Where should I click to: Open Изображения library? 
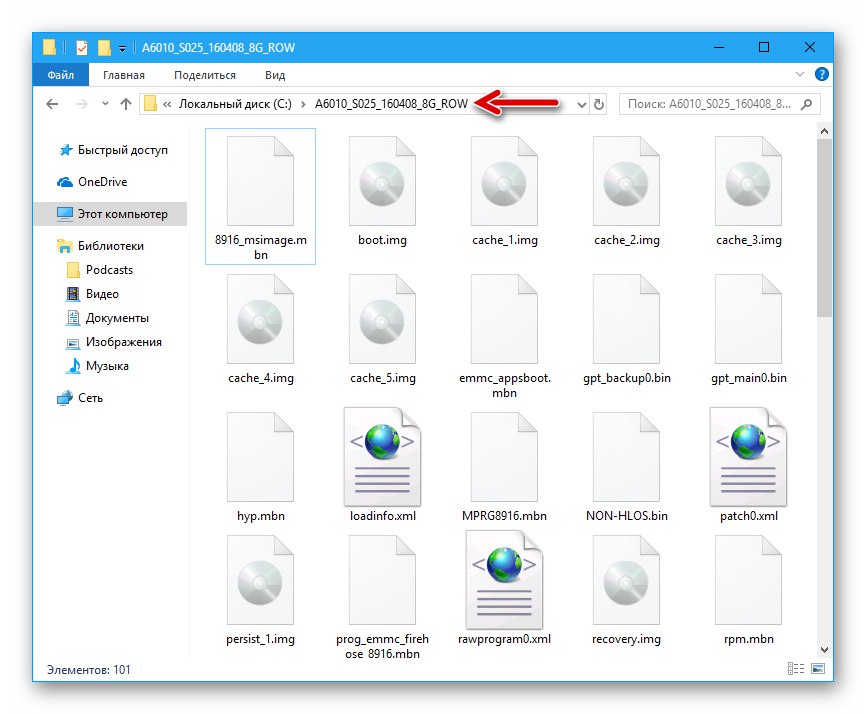114,342
